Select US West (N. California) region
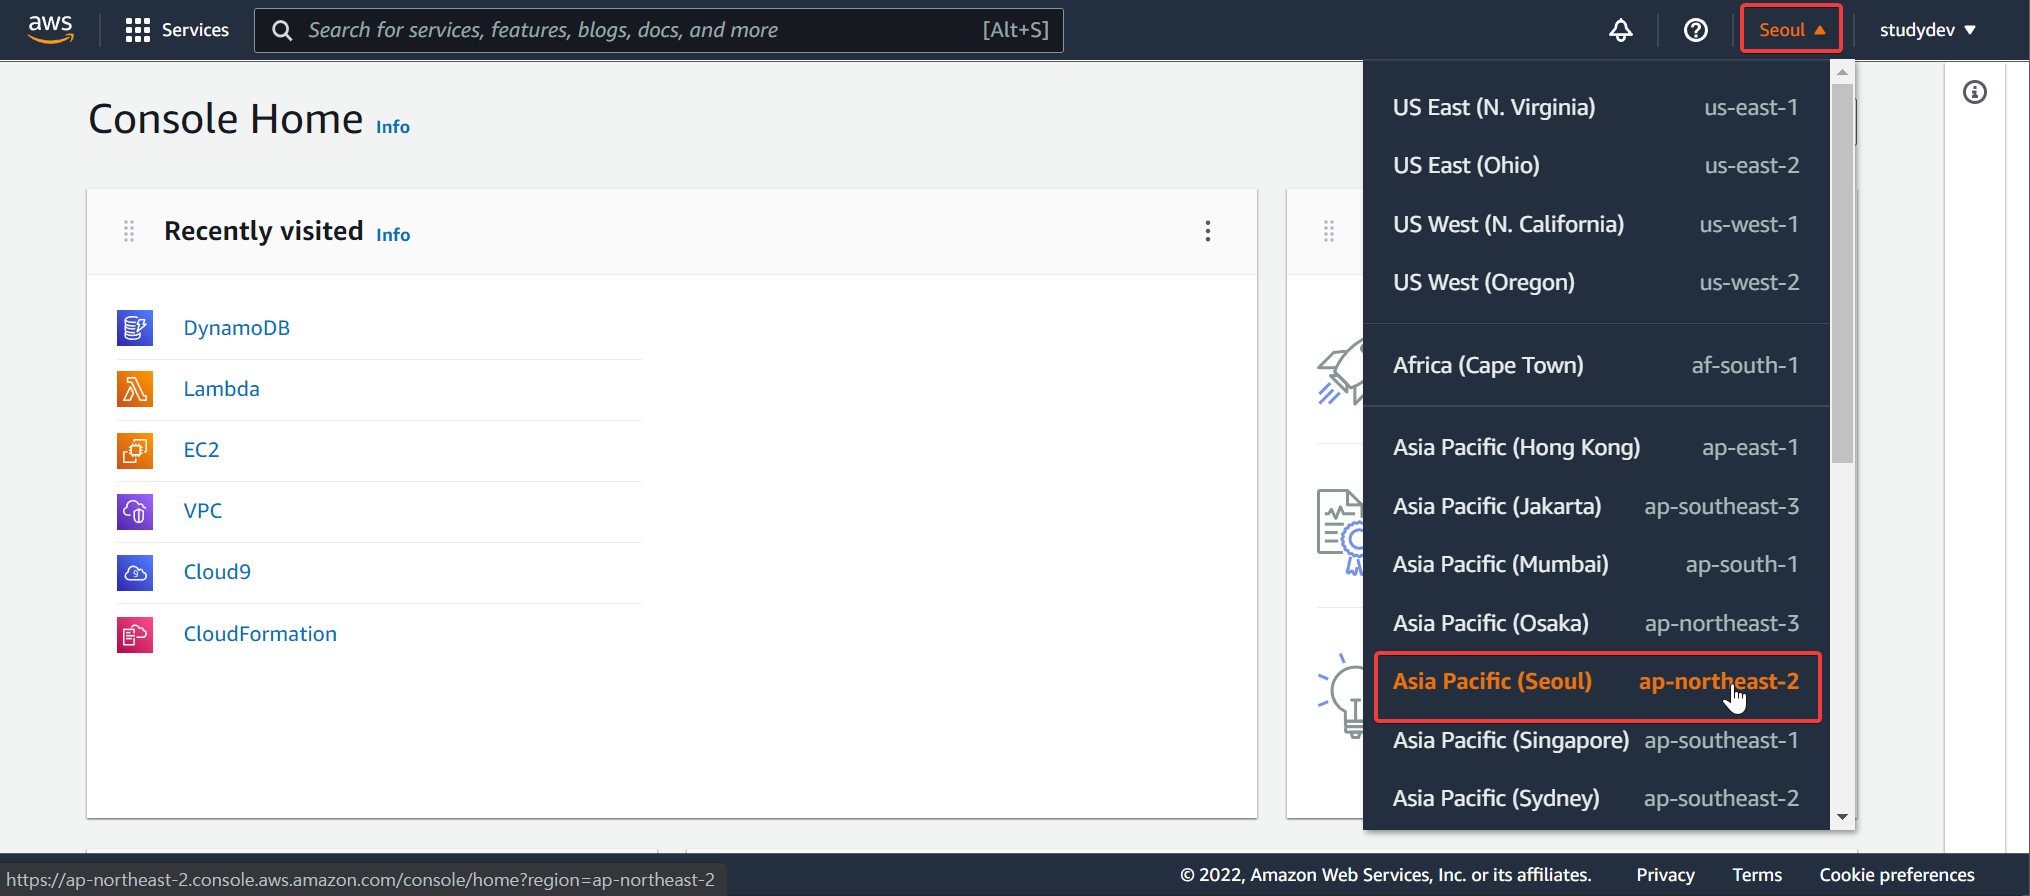 [1596, 224]
